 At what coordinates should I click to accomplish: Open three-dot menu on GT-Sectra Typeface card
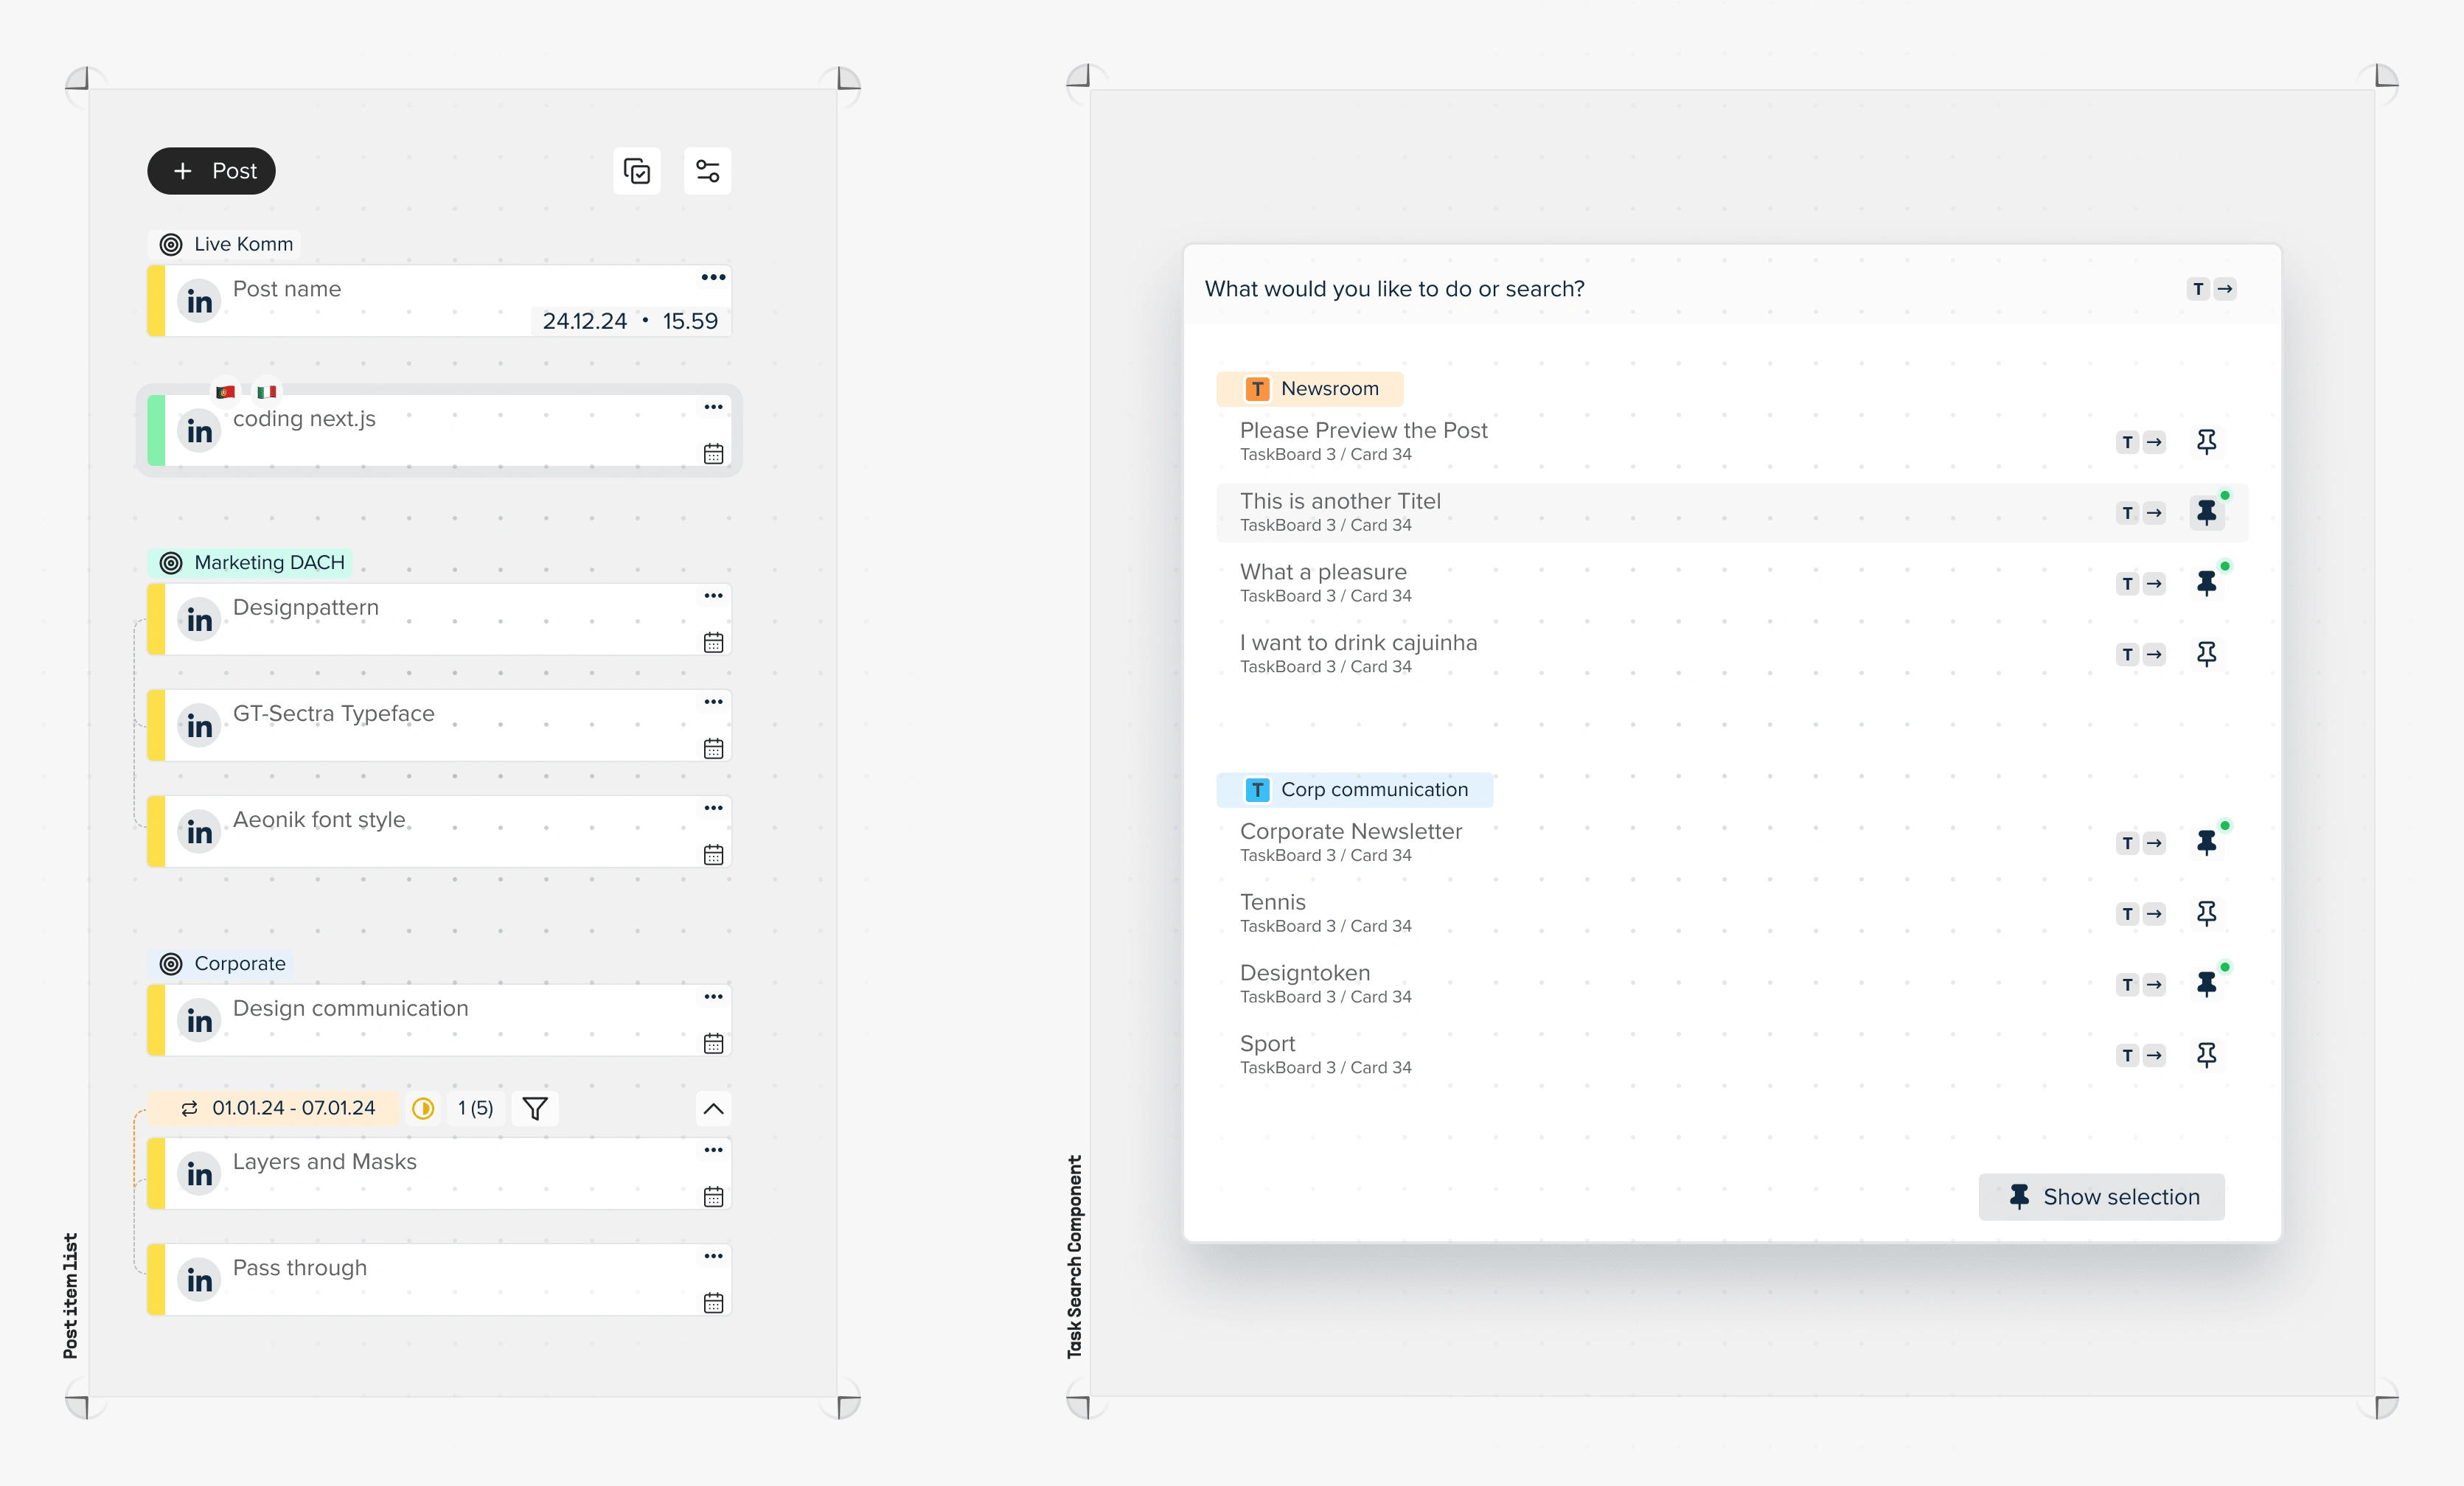713,701
